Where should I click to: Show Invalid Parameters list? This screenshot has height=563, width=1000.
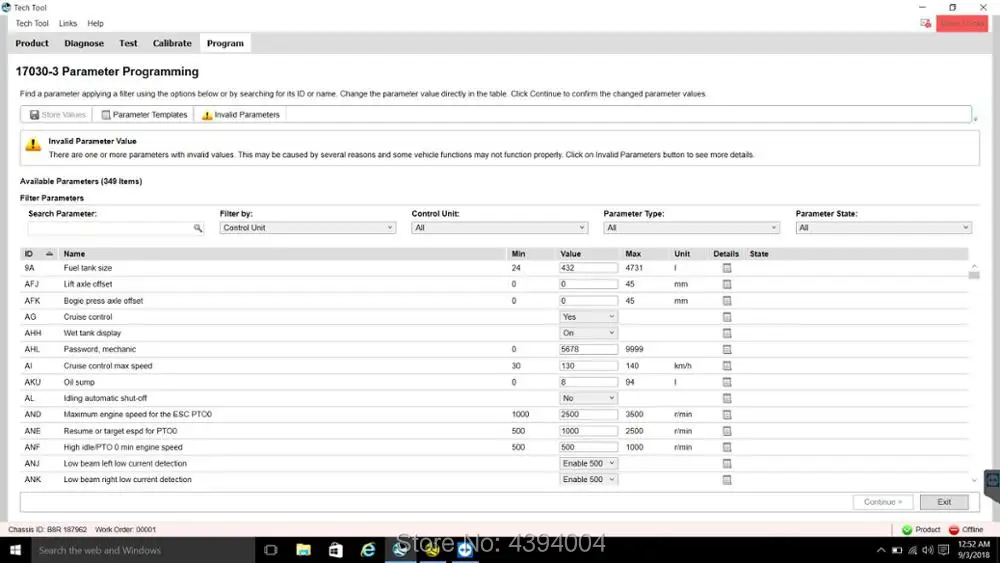tap(241, 115)
